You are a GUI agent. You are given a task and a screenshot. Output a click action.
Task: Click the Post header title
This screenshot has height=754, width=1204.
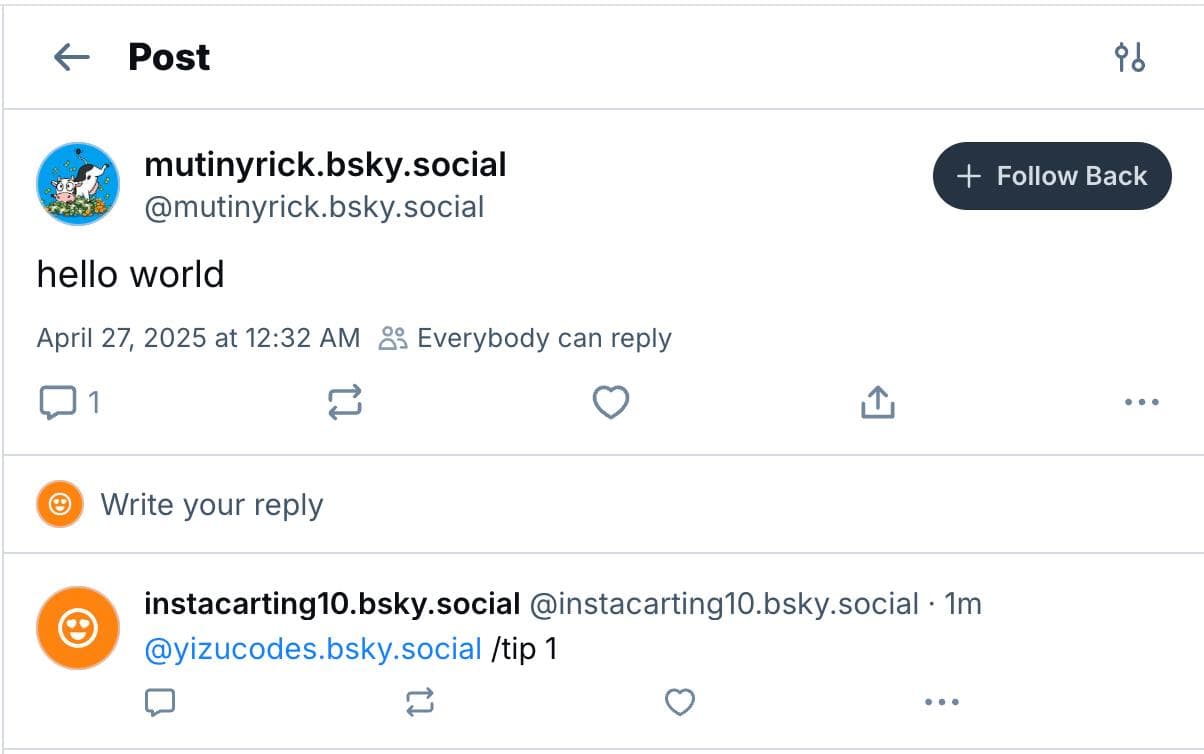[x=168, y=57]
